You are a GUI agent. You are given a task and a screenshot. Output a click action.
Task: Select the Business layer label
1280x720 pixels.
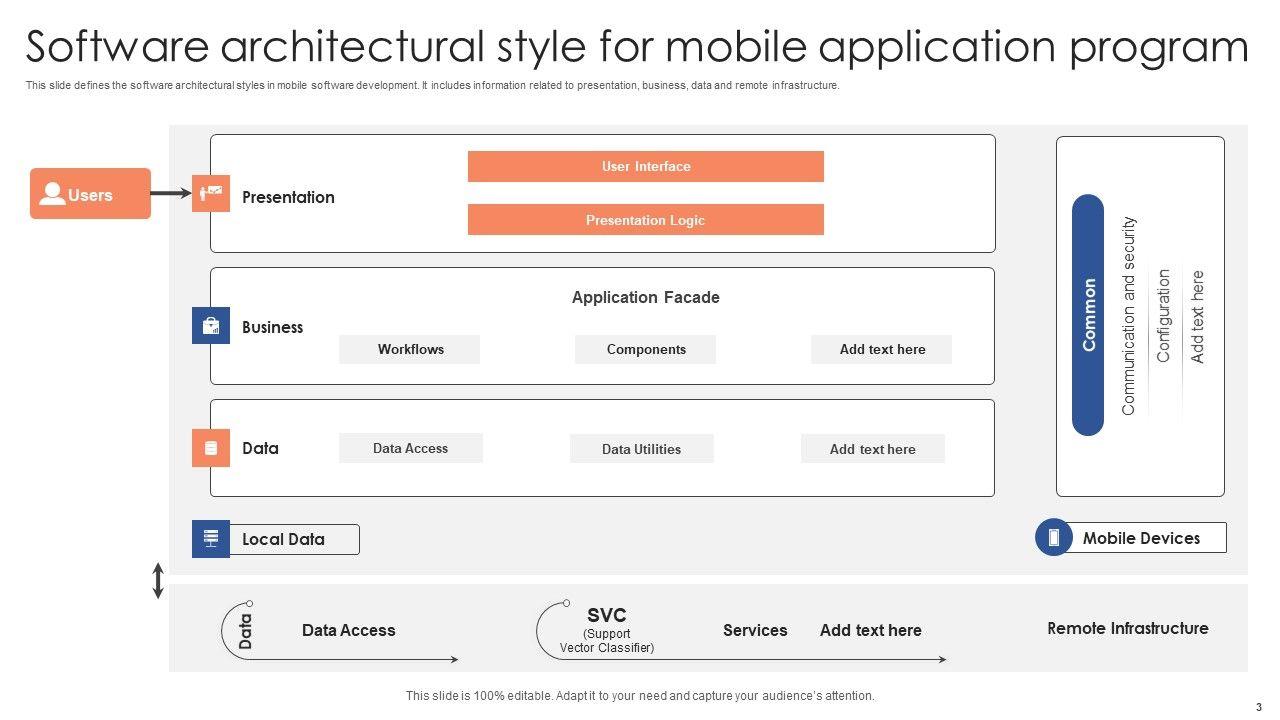point(272,327)
